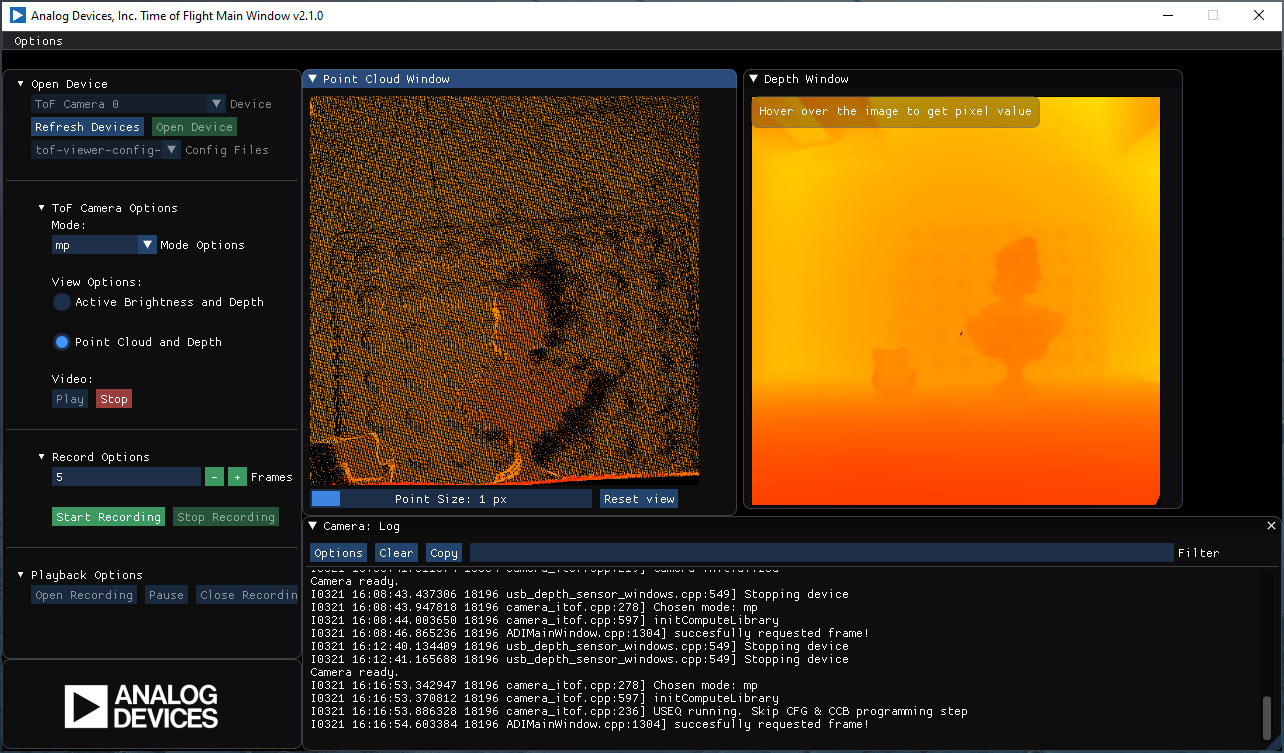Click the video Play button

(x=70, y=399)
